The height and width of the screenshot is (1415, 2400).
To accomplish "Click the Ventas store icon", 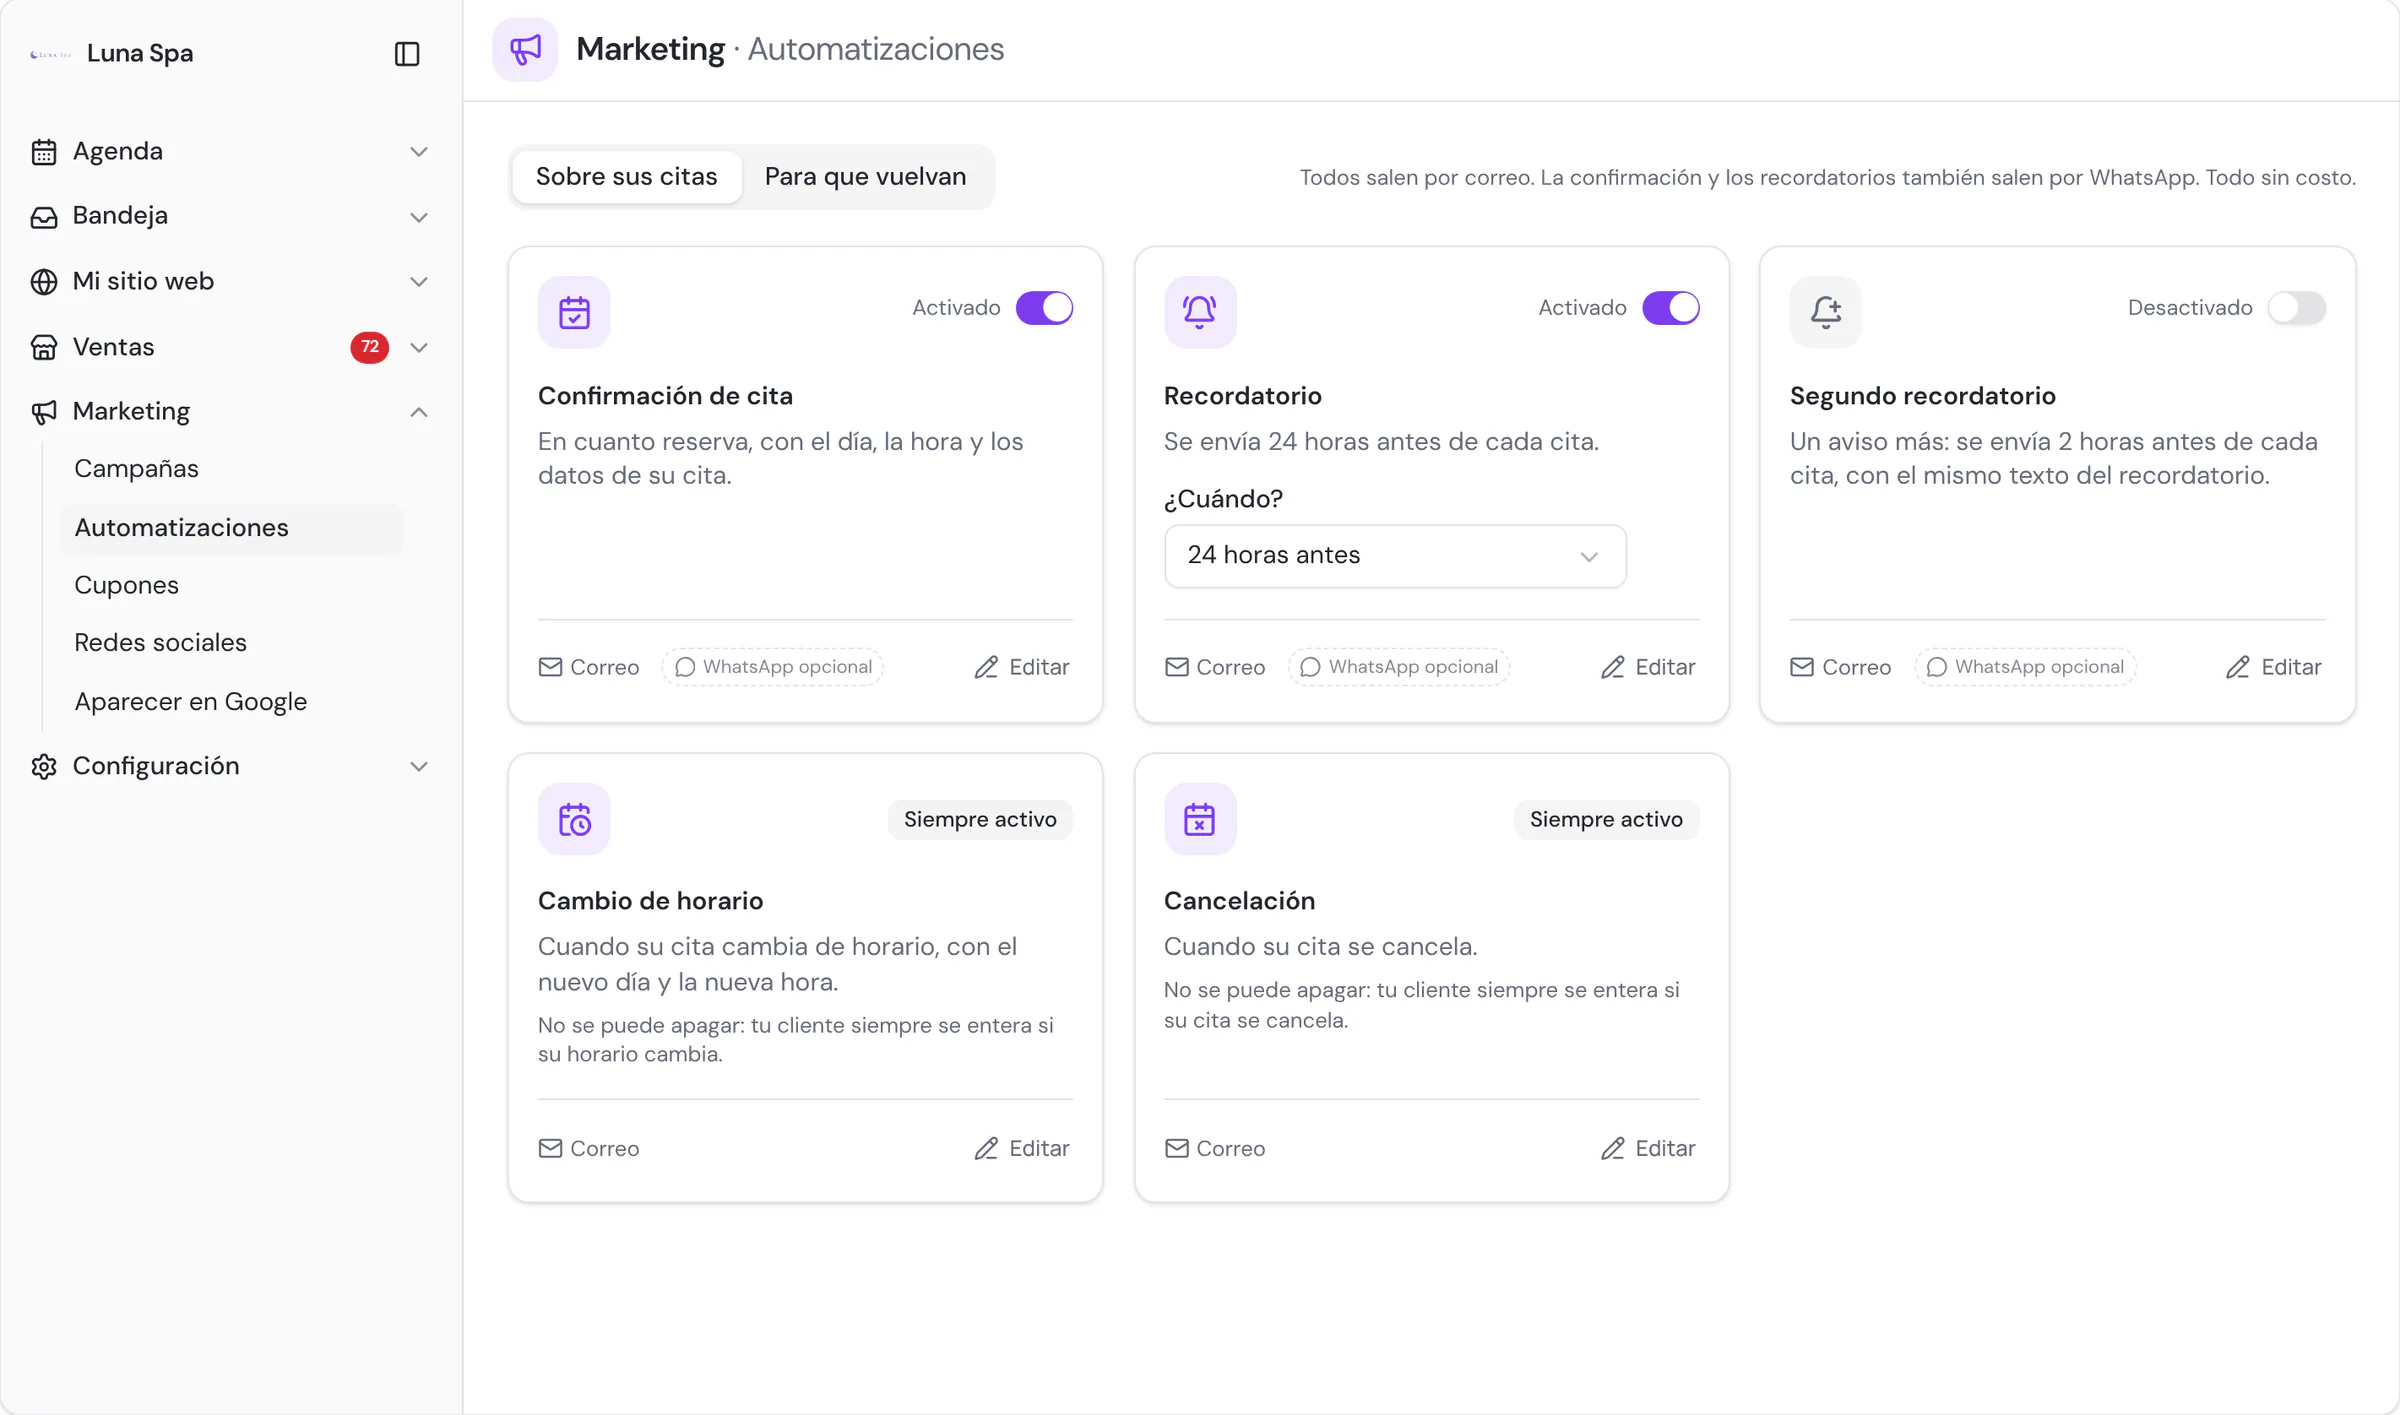I will coord(44,347).
